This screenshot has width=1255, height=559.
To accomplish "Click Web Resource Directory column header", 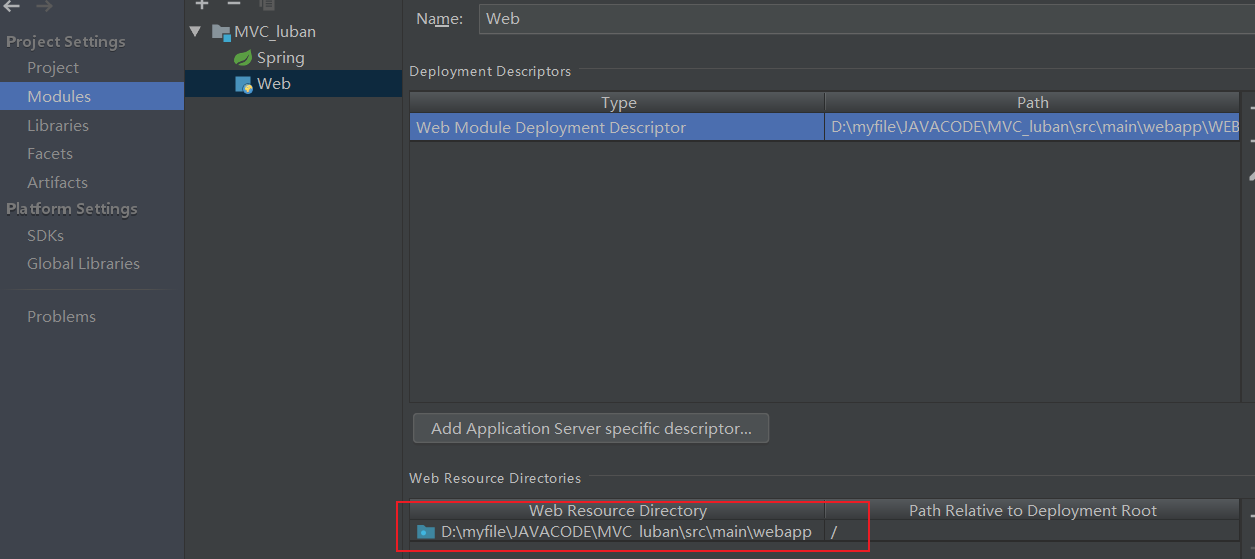I will (x=617, y=511).
